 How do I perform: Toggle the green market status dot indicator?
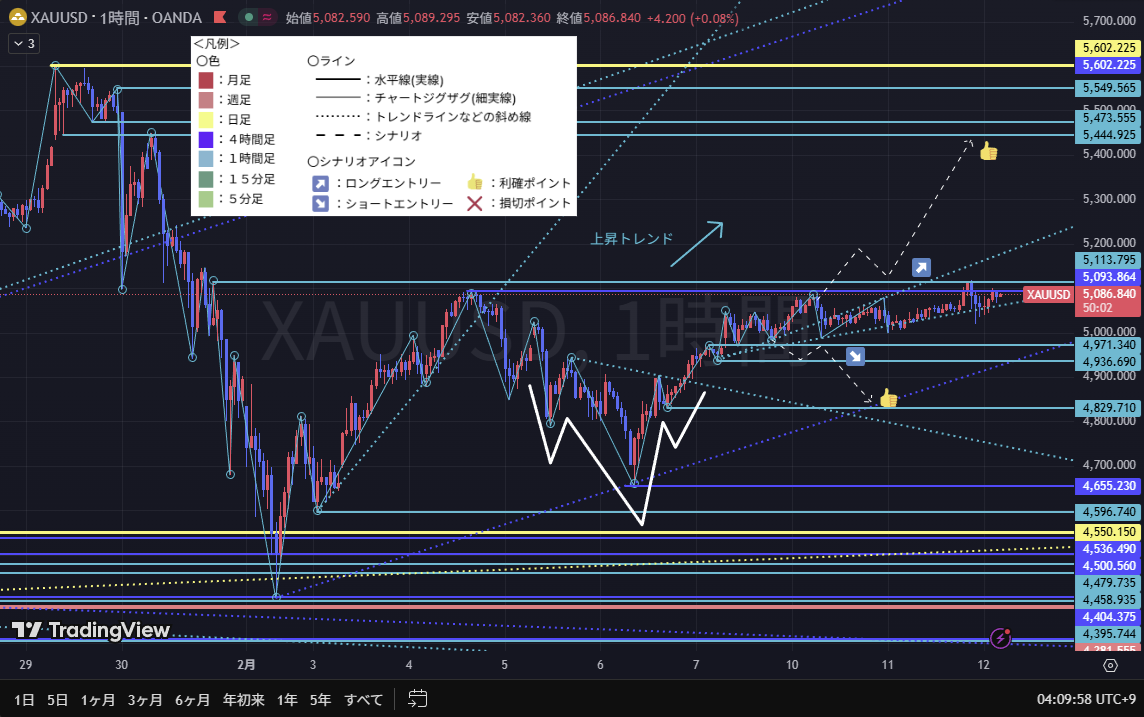pos(247,17)
